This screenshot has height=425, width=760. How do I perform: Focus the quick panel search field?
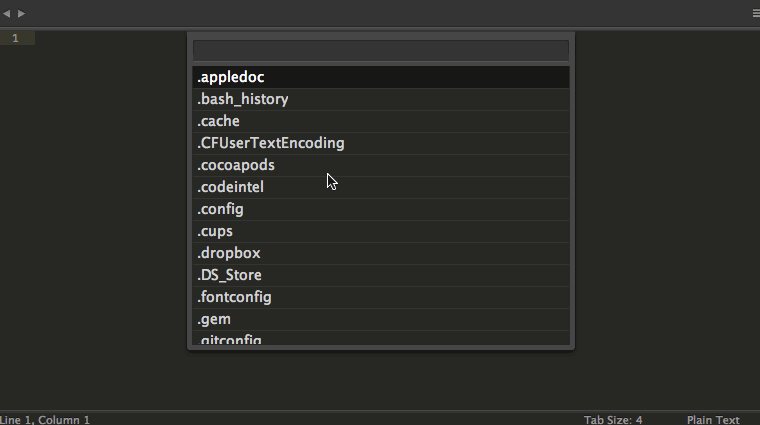click(381, 50)
